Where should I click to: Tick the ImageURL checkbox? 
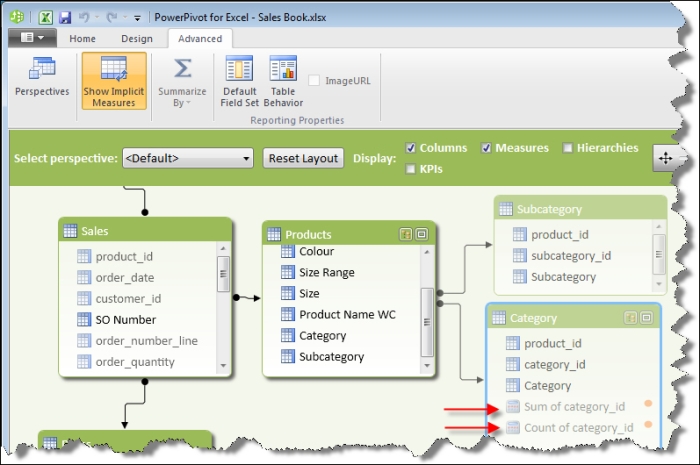pyautogui.click(x=314, y=80)
